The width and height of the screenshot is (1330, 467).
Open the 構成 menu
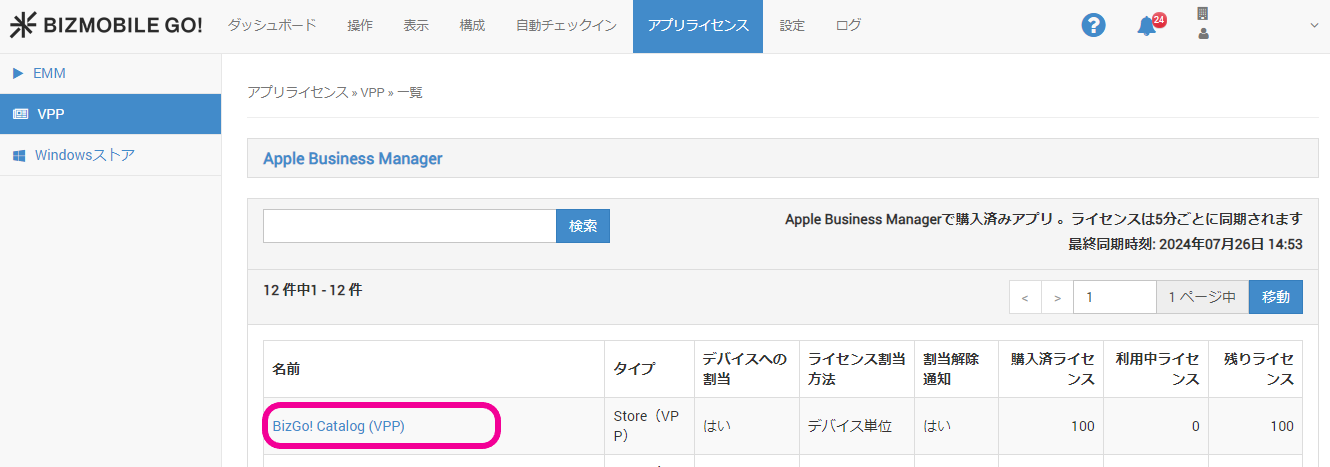point(472,26)
